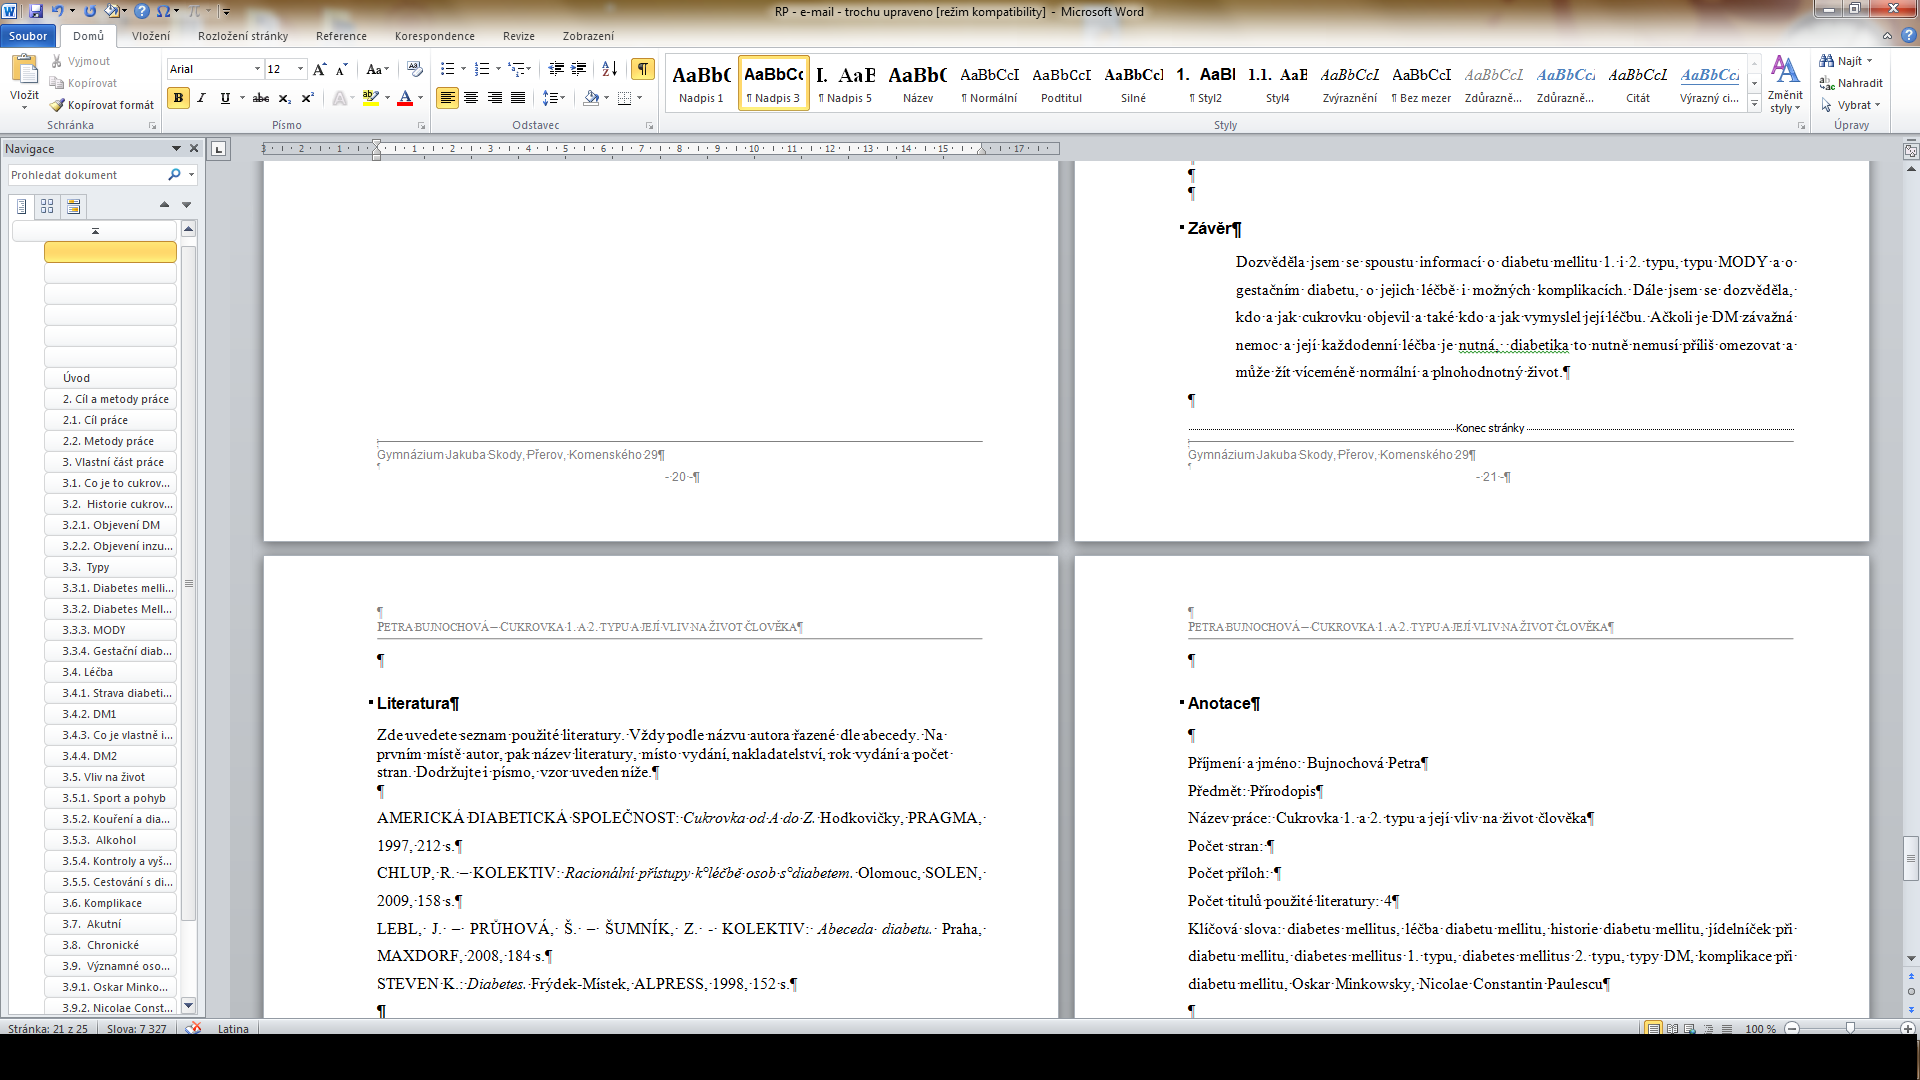
Task: Click the Clear Formatting eraser icon
Action: [x=414, y=69]
